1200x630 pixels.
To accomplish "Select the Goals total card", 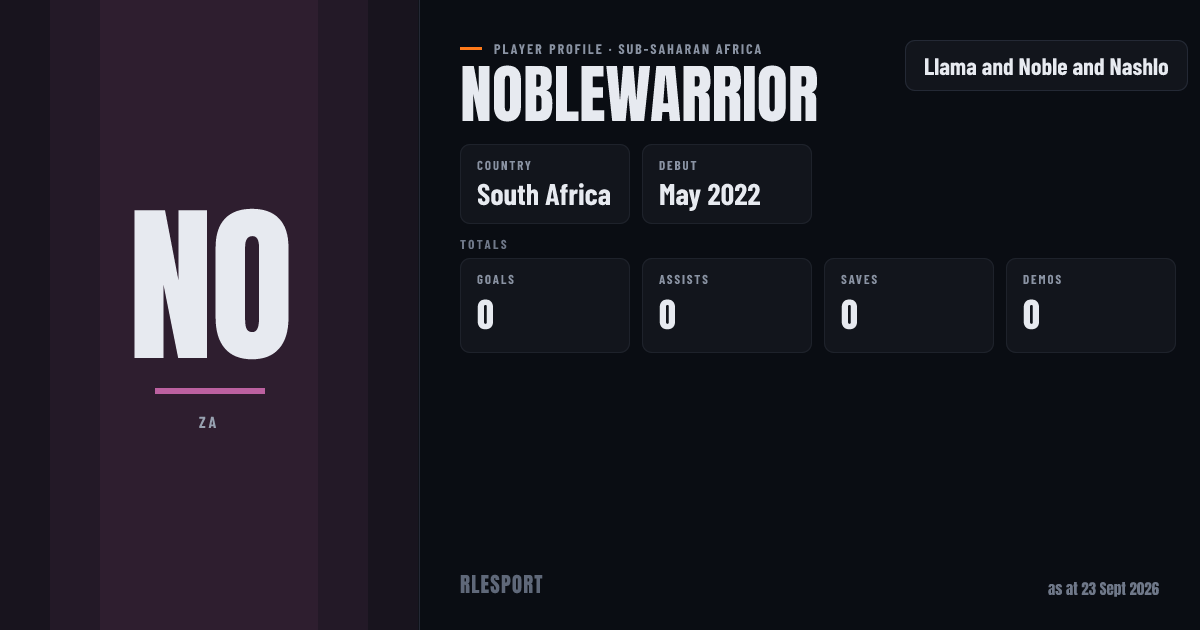I will (545, 305).
